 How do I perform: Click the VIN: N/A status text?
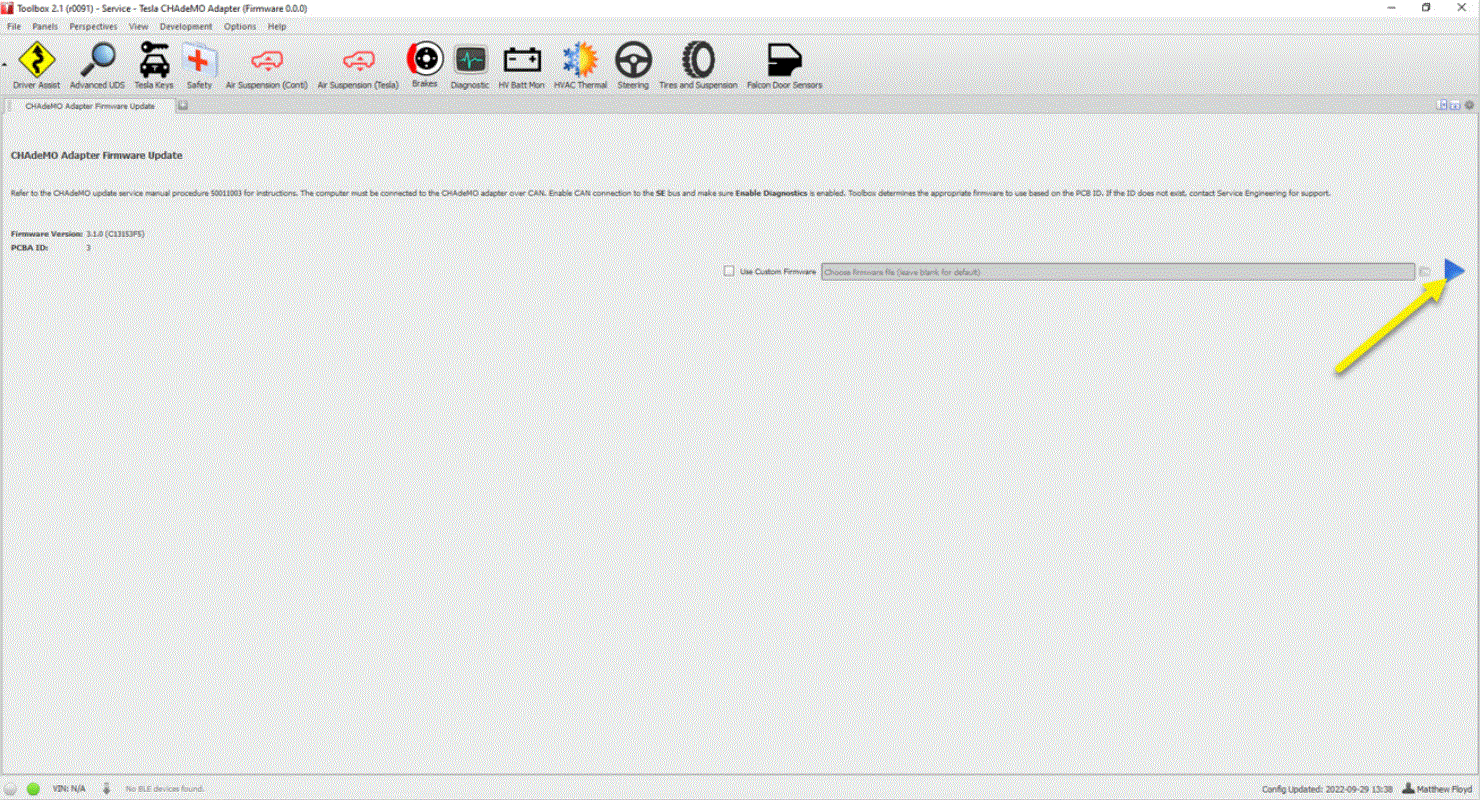tap(69, 789)
